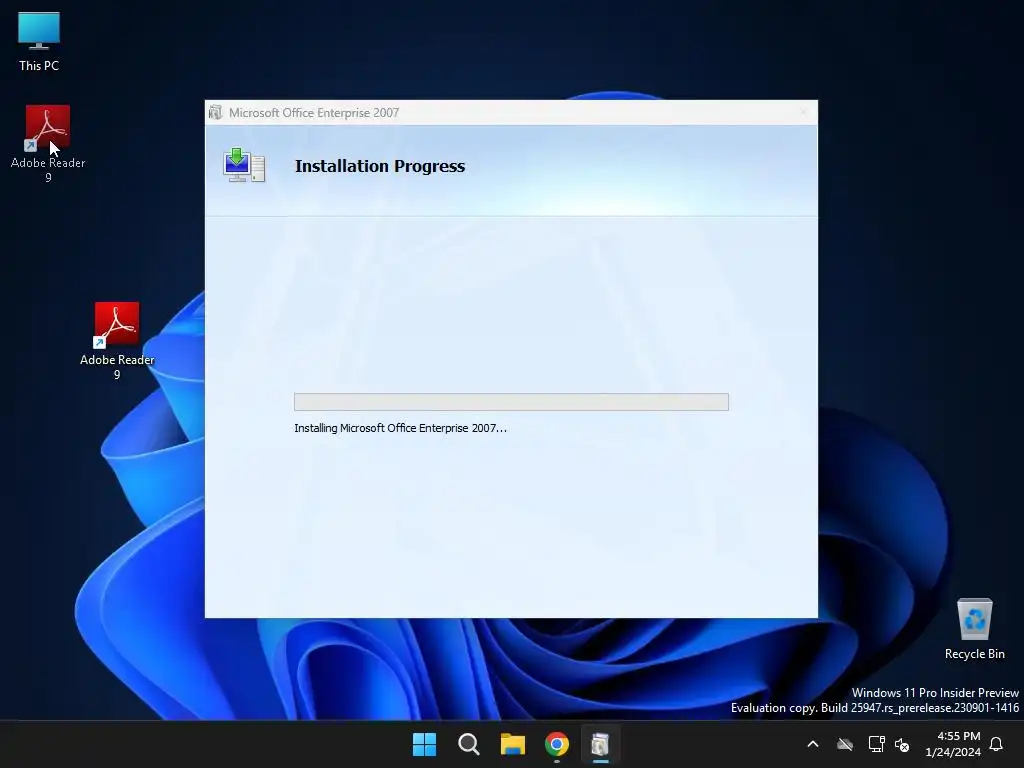Click the installer computer download icon
This screenshot has width=1024, height=768.
(244, 165)
